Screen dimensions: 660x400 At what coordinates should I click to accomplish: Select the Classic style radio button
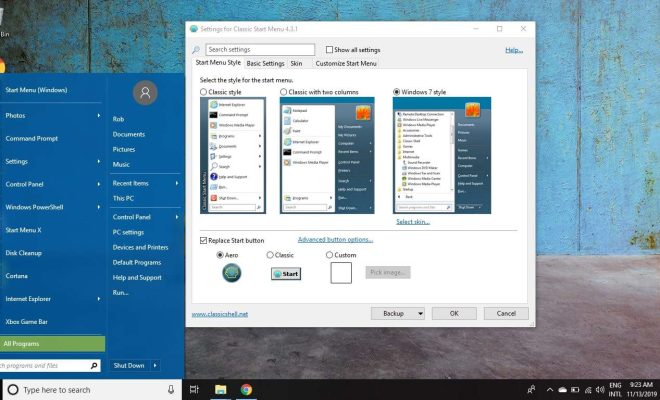click(x=204, y=92)
